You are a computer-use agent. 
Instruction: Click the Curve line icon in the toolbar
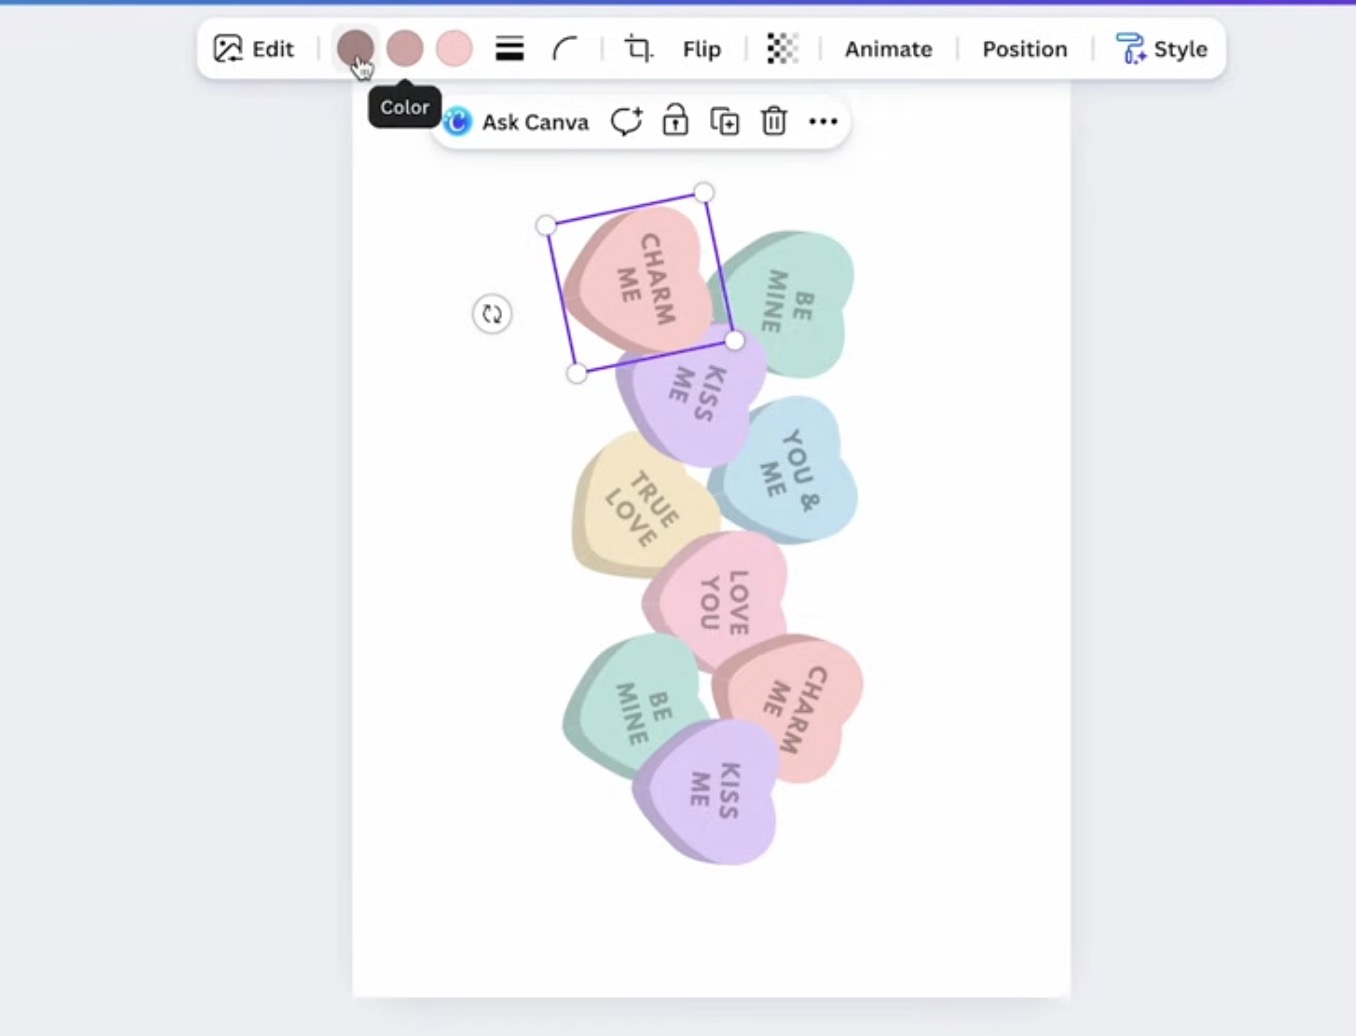tap(565, 48)
